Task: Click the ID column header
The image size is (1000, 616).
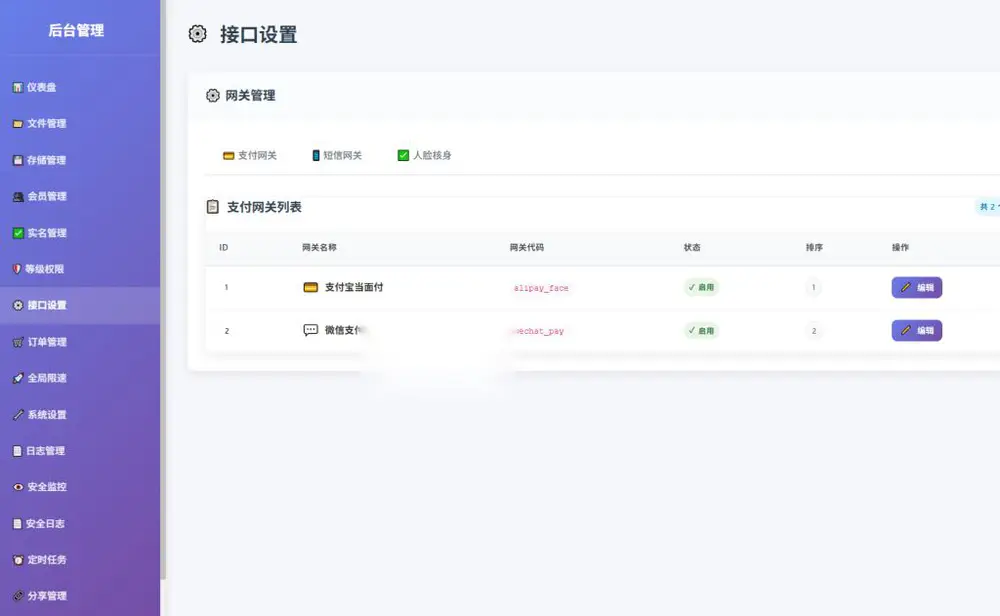Action: (x=223, y=247)
